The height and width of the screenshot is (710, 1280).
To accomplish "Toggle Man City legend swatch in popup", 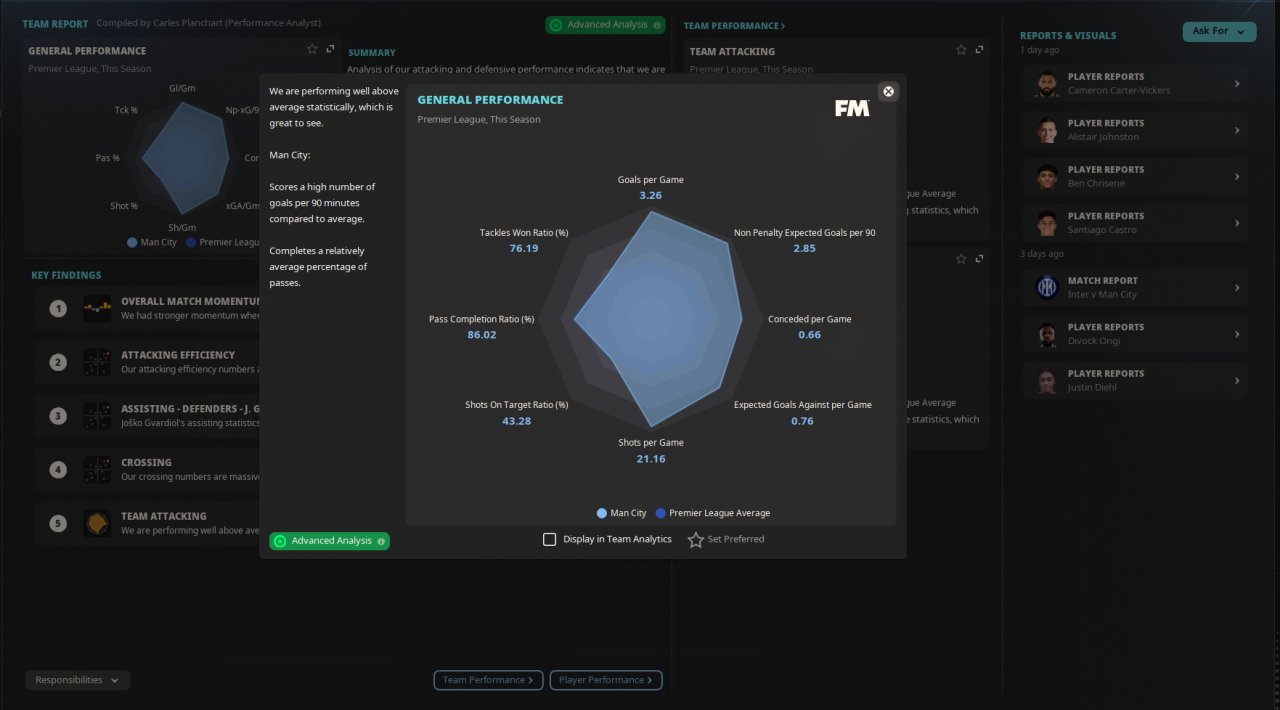I will pyautogui.click(x=602, y=513).
